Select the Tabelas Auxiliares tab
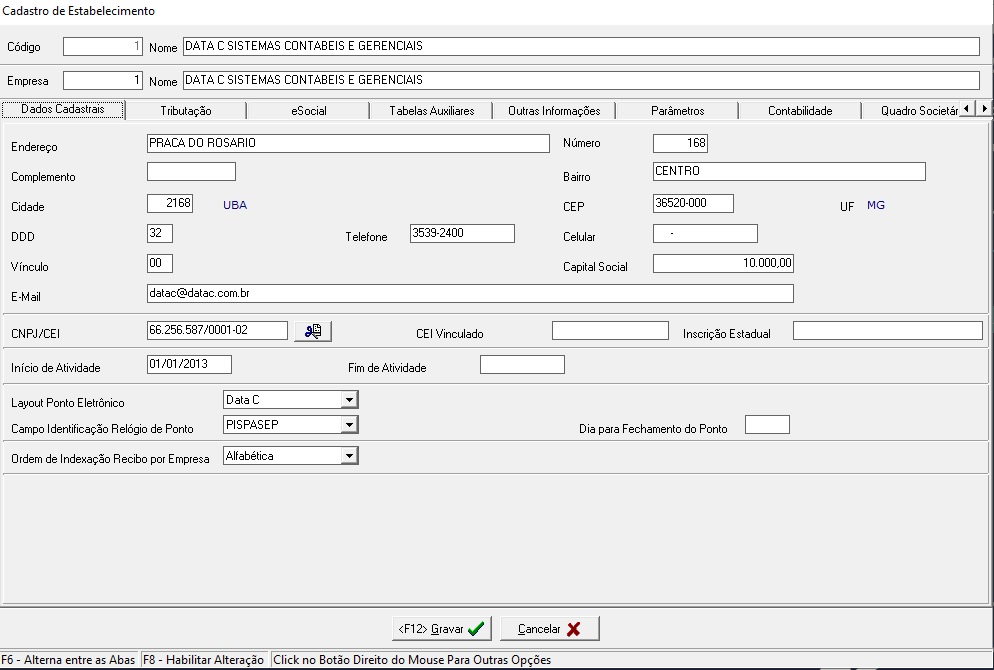Screen dimensions: 994x670 click(x=431, y=111)
